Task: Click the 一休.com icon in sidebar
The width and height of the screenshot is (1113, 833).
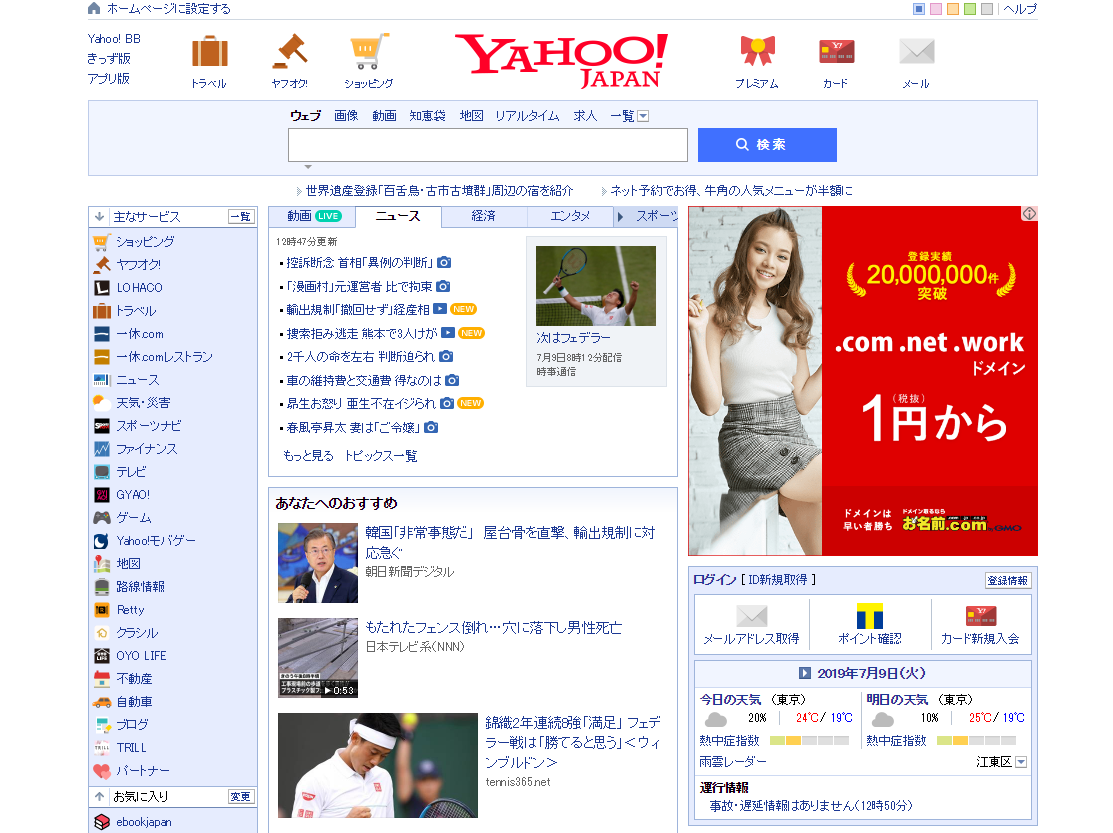Action: click(102, 333)
